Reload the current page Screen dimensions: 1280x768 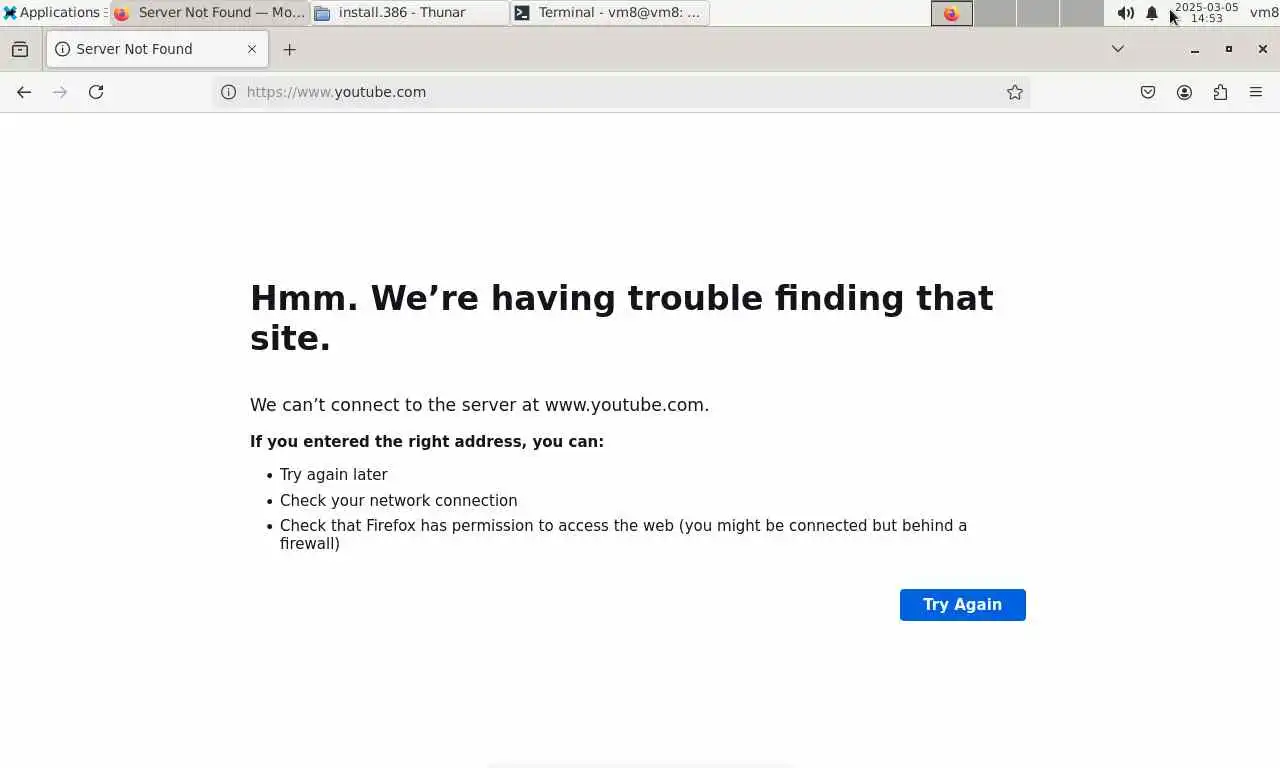point(96,92)
